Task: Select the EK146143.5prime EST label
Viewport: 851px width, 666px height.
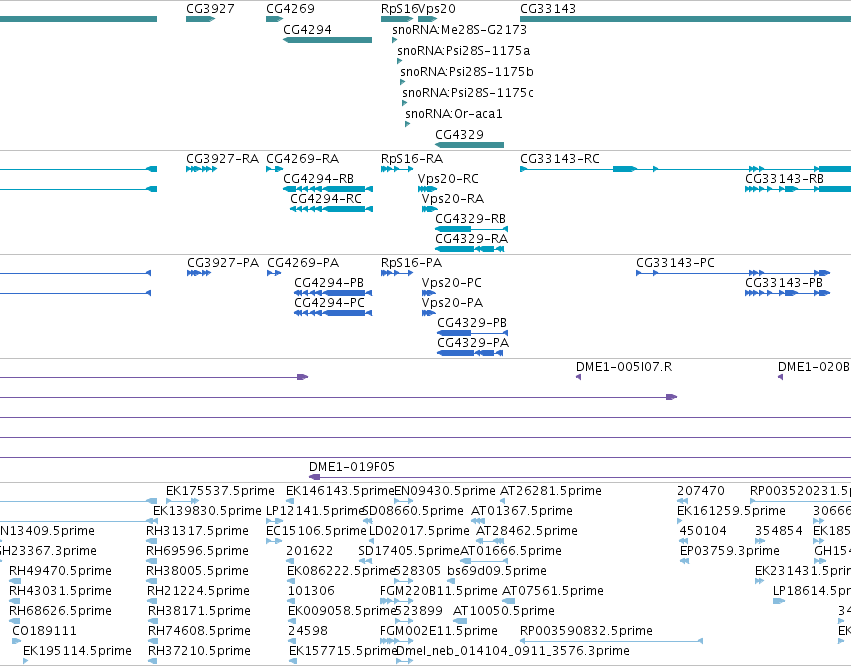Action: (x=340, y=491)
